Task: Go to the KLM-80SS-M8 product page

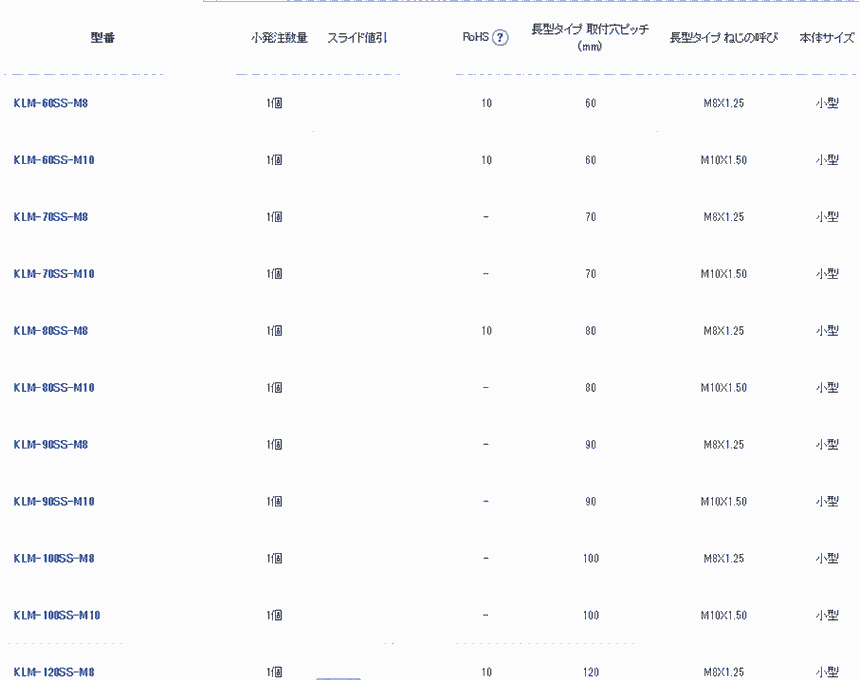Action: (51, 331)
